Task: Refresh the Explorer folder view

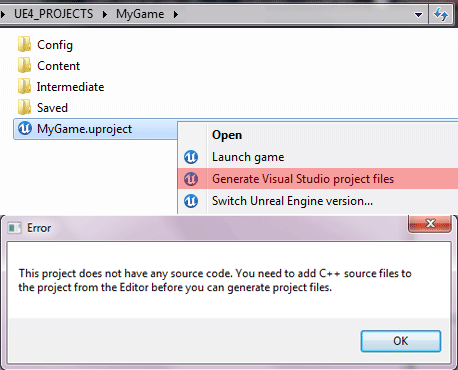Action: 441,14
